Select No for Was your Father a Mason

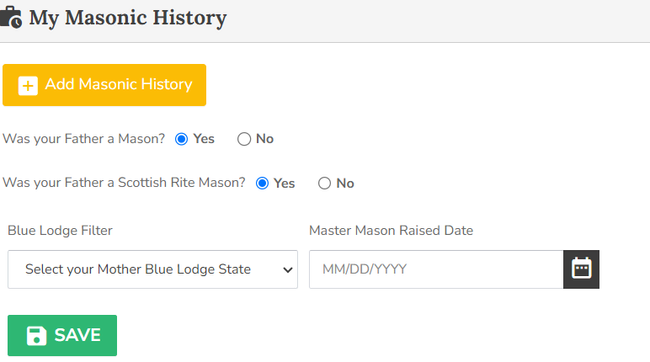pos(244,139)
